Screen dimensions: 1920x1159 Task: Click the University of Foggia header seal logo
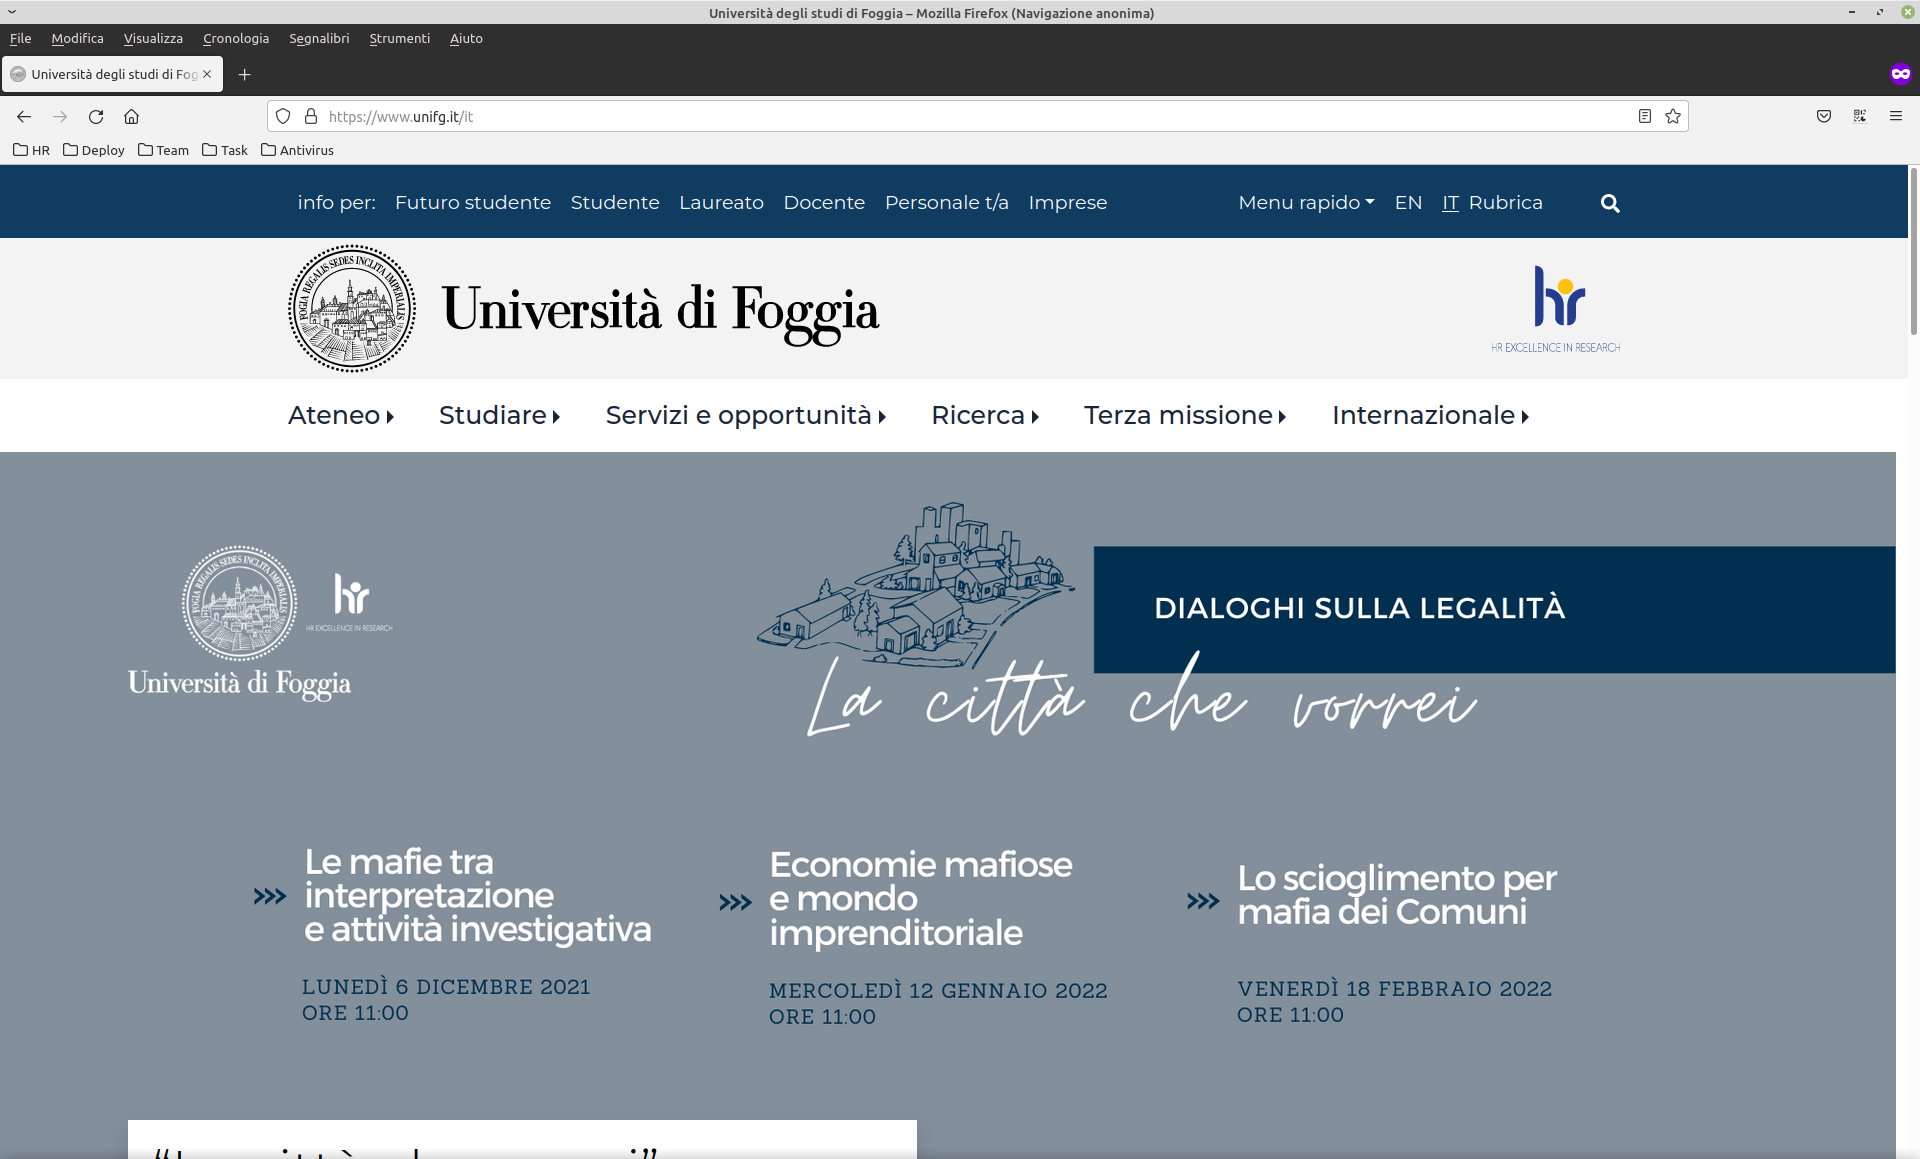pyautogui.click(x=352, y=309)
